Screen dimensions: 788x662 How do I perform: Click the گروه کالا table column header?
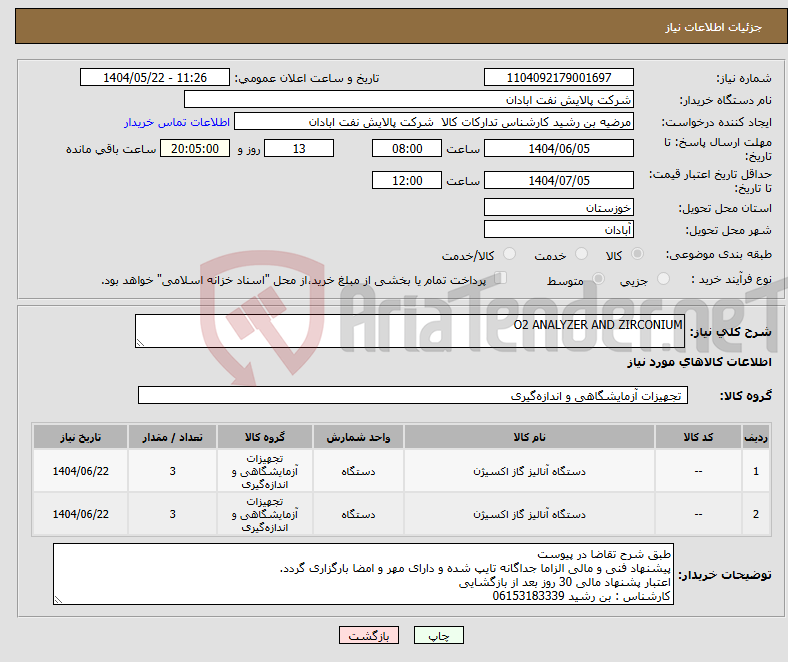(x=265, y=437)
